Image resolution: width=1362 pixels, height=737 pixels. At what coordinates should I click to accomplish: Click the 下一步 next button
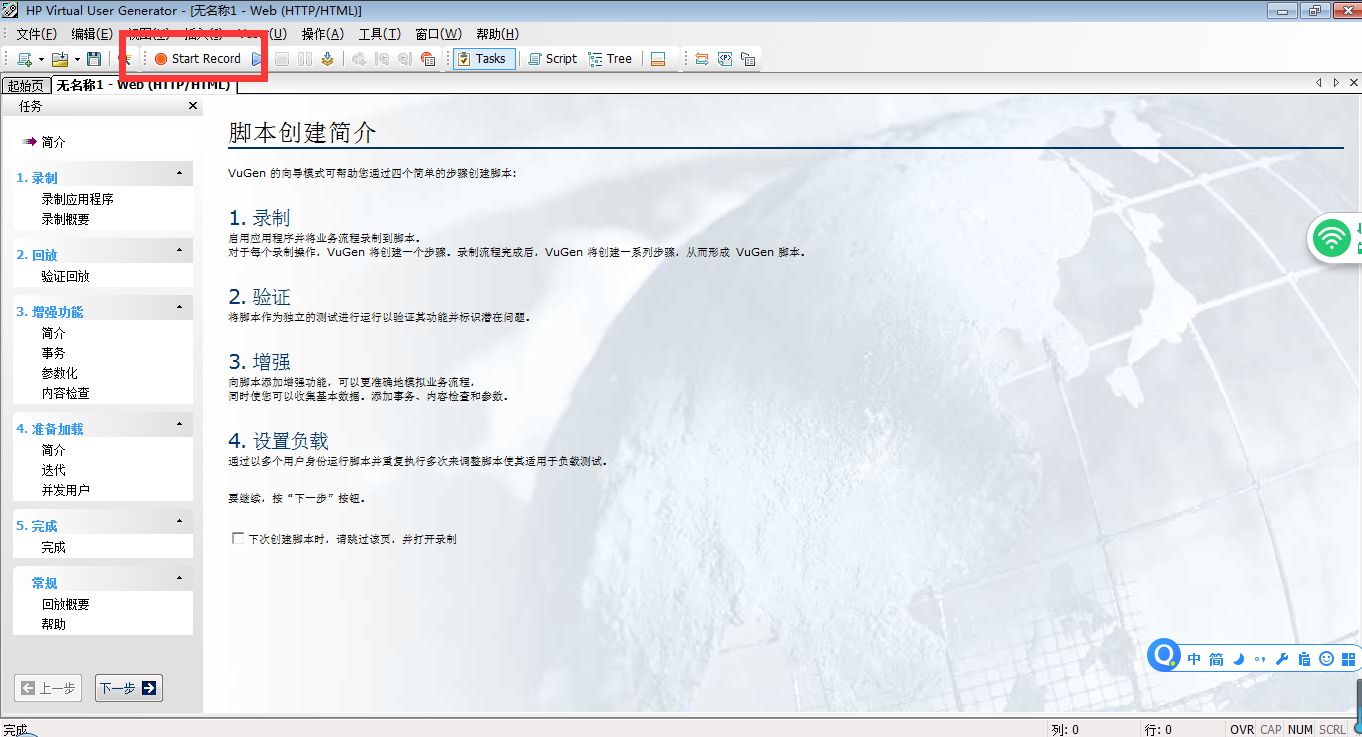[x=128, y=688]
